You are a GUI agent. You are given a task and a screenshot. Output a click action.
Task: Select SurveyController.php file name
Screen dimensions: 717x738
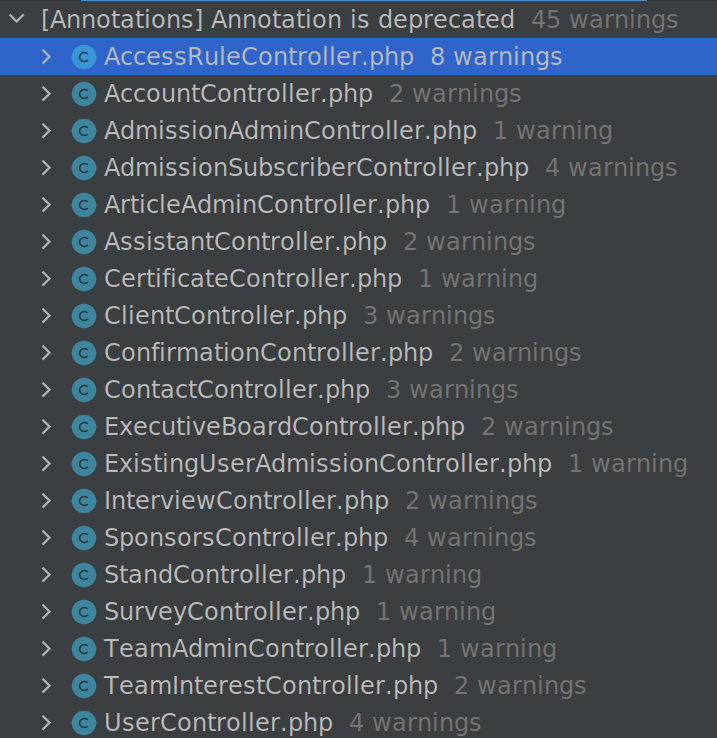point(232,612)
